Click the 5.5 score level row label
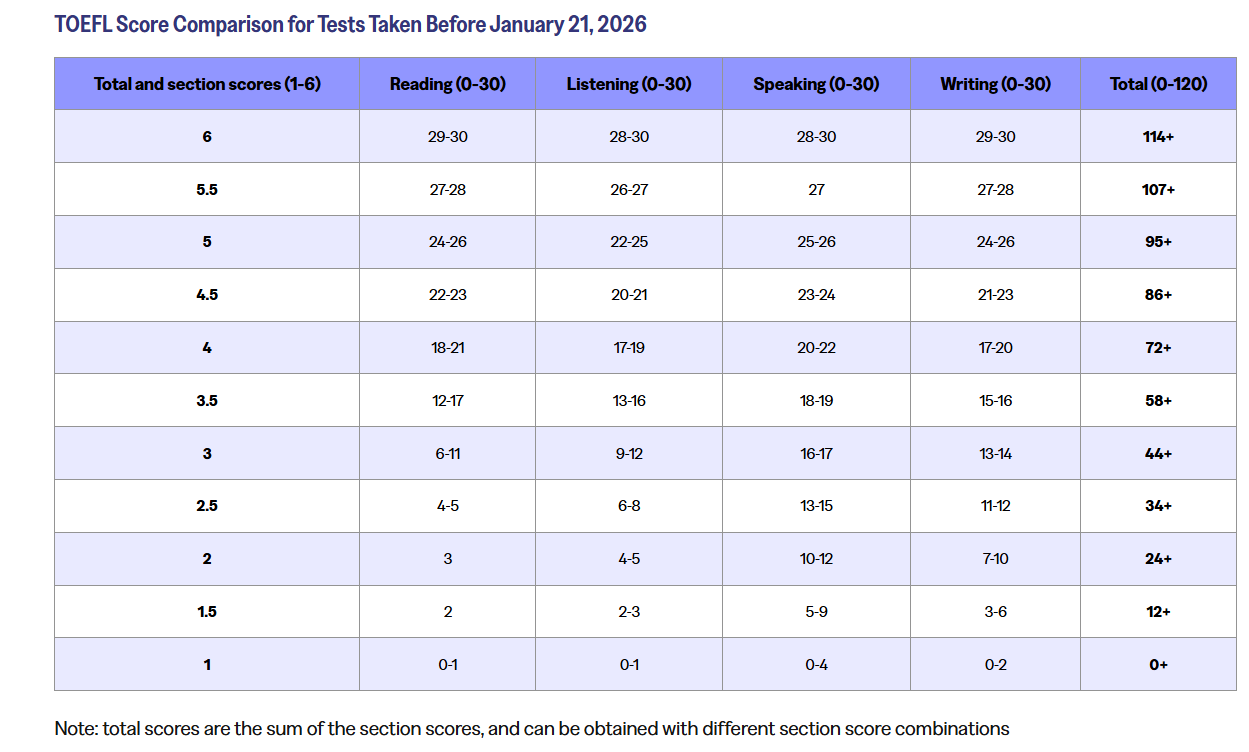Screen dimensions: 1249x752 coord(207,189)
